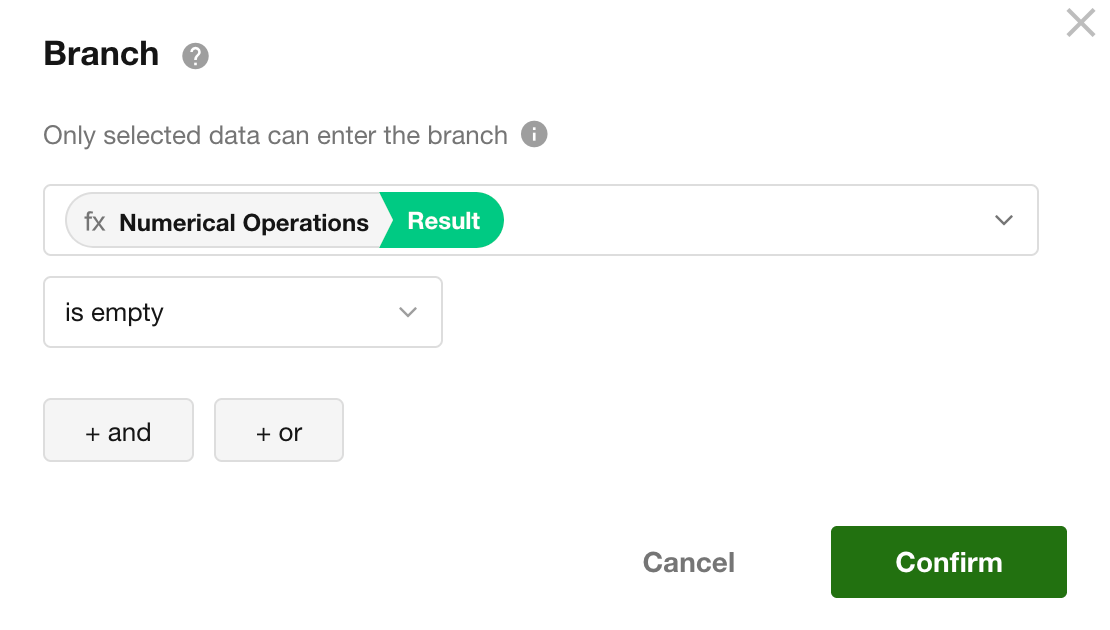This screenshot has height=630, width=1110.
Task: Click the plus sign in the 'or' button
Action: tap(264, 433)
